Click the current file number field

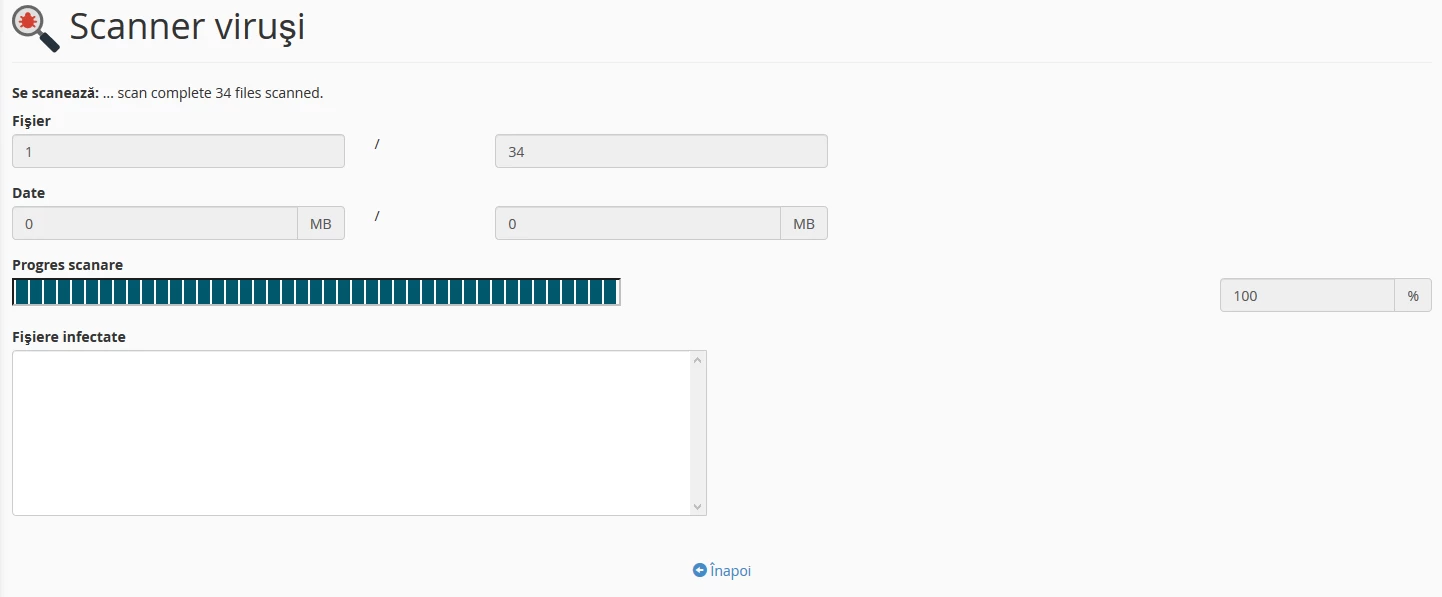click(x=178, y=151)
